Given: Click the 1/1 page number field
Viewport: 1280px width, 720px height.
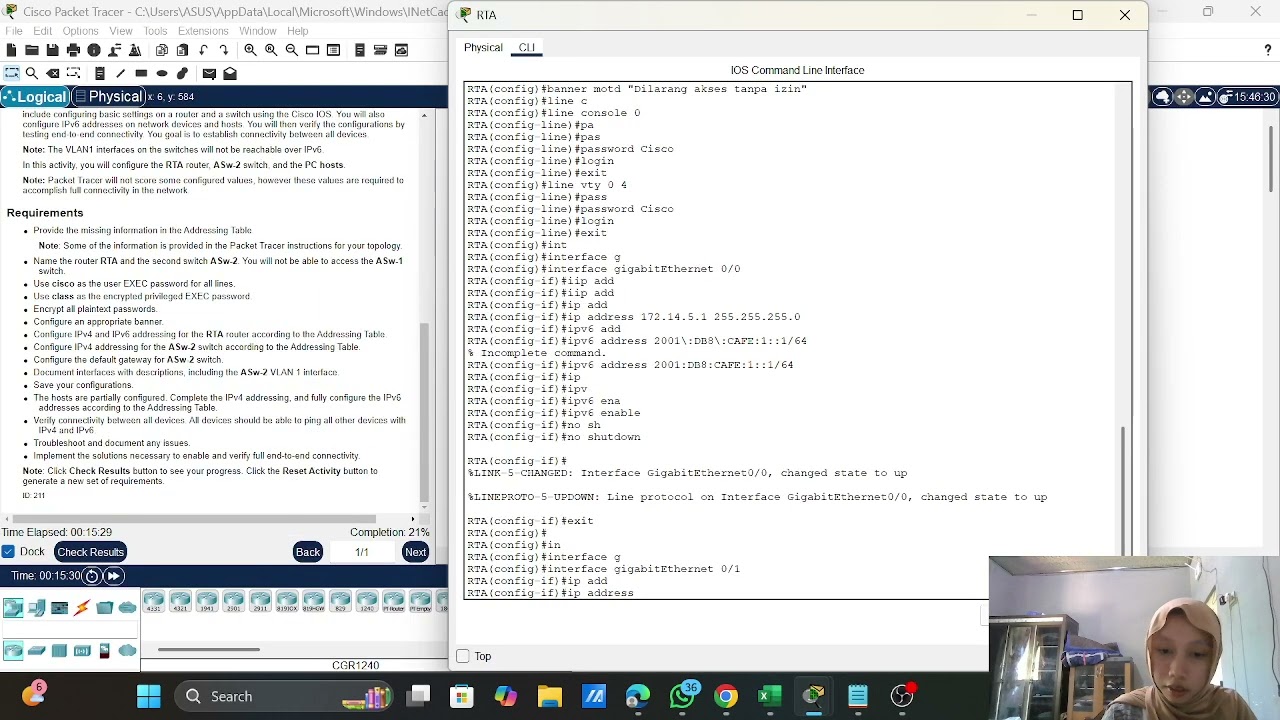Looking at the screenshot, I should tap(362, 552).
